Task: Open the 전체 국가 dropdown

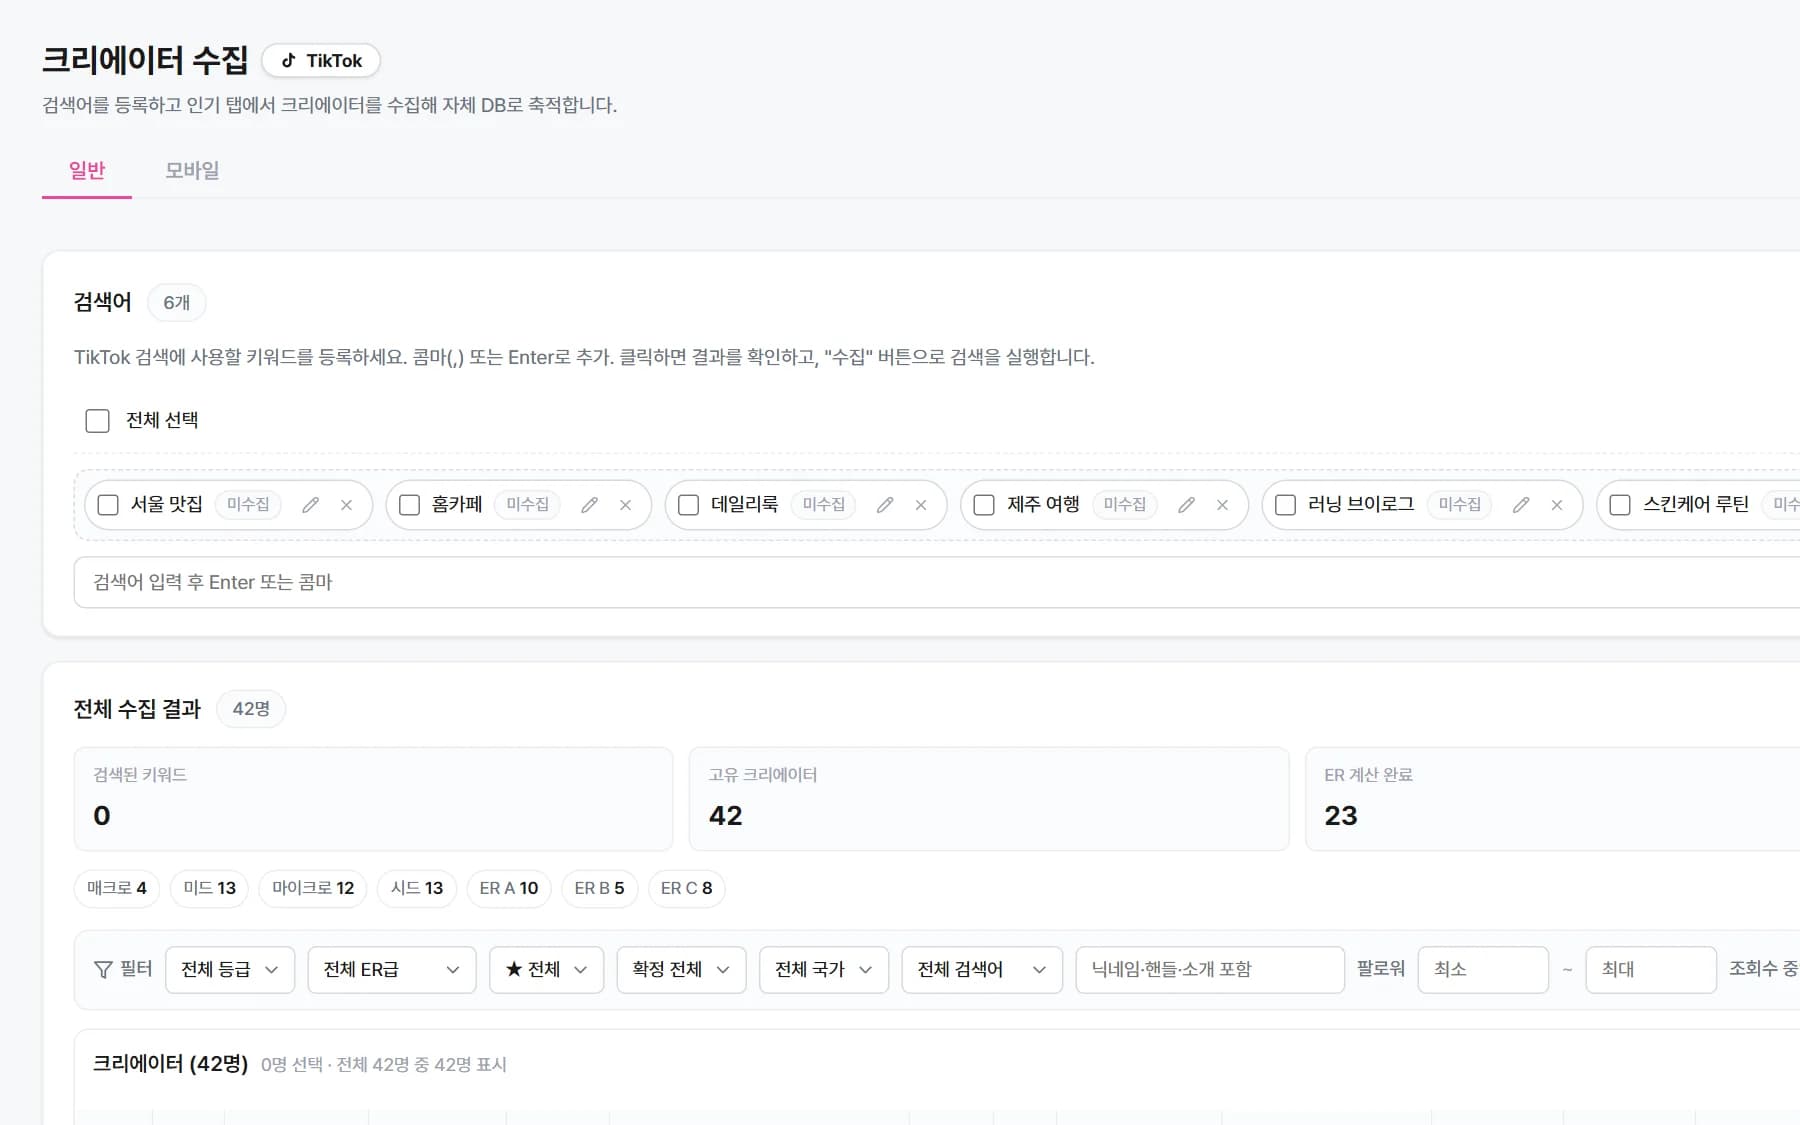Action: [824, 969]
